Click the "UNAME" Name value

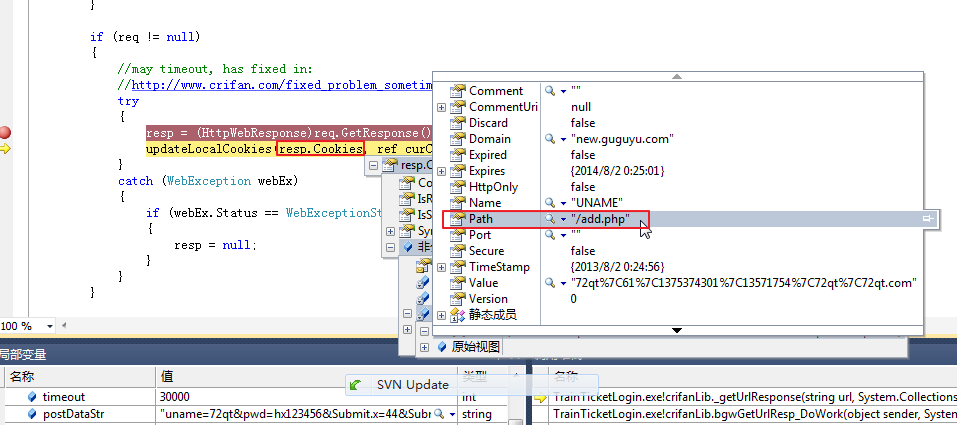pyautogui.click(x=596, y=203)
